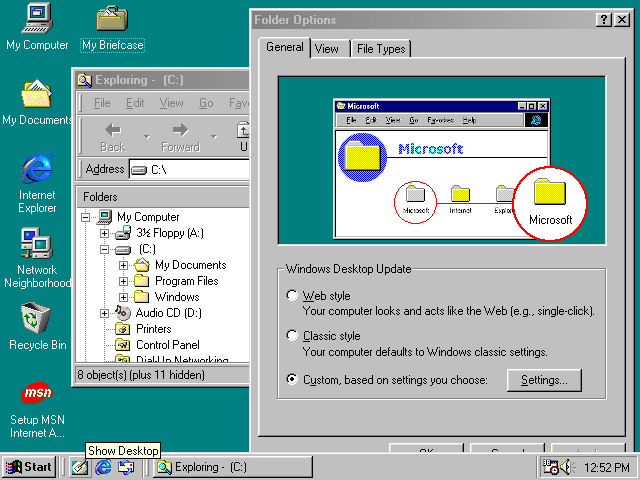Click the Program Files folder icon
Viewport: 640px width, 480px height.
[142, 281]
